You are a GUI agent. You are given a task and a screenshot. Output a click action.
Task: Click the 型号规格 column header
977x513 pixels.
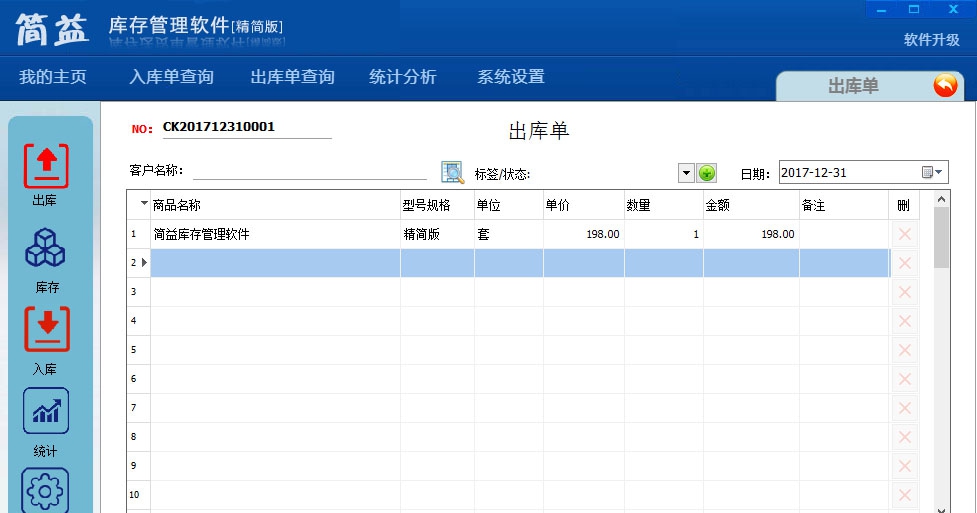click(x=437, y=205)
